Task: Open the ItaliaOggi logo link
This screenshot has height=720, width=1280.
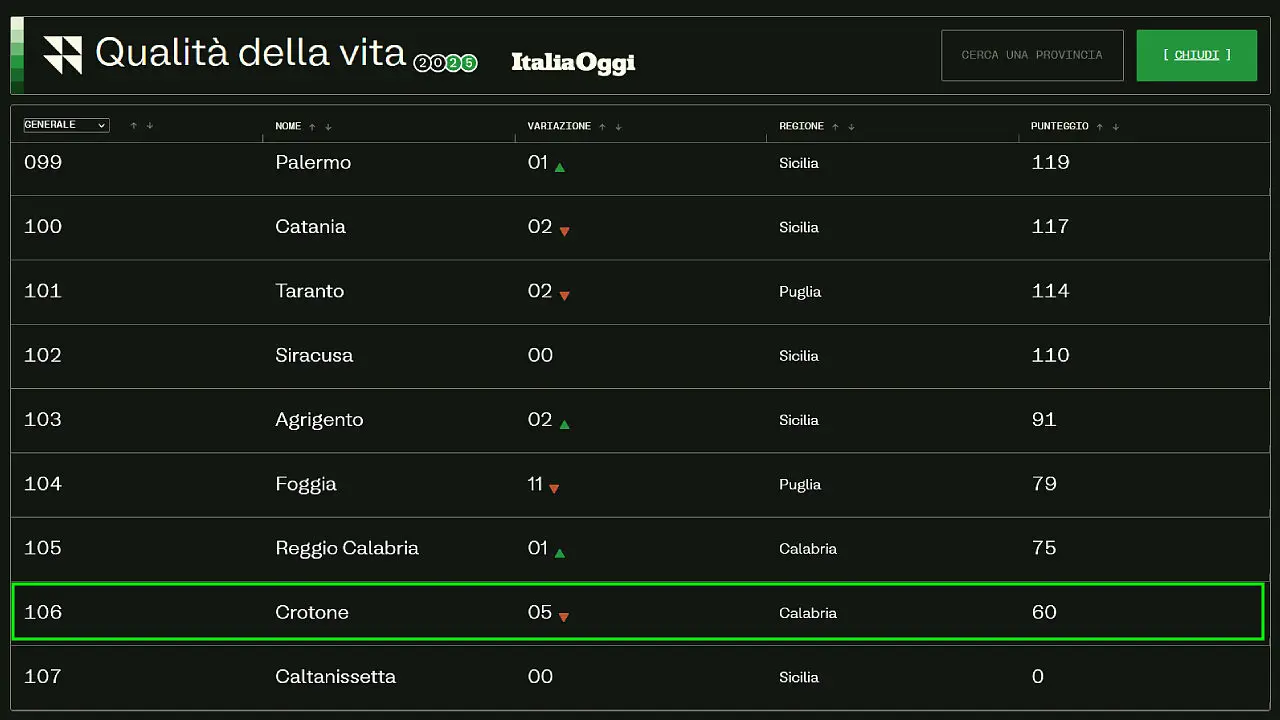Action: 573,62
